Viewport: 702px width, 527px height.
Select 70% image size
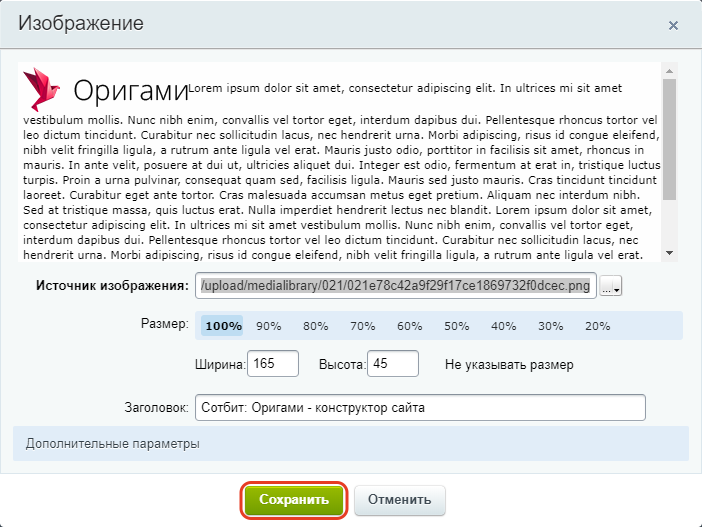click(363, 326)
